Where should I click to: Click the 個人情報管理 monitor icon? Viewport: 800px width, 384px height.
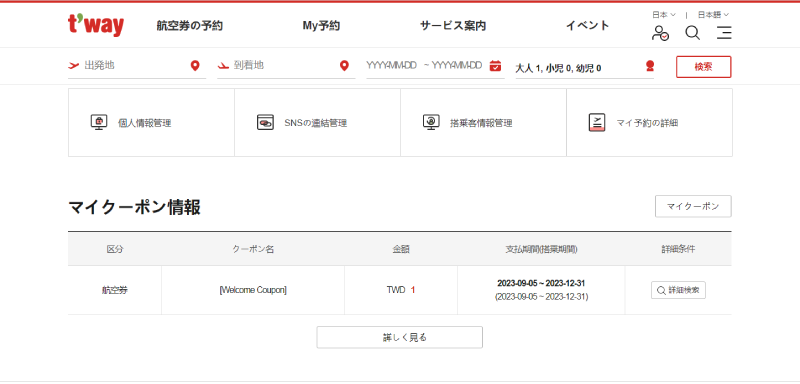tap(99, 122)
